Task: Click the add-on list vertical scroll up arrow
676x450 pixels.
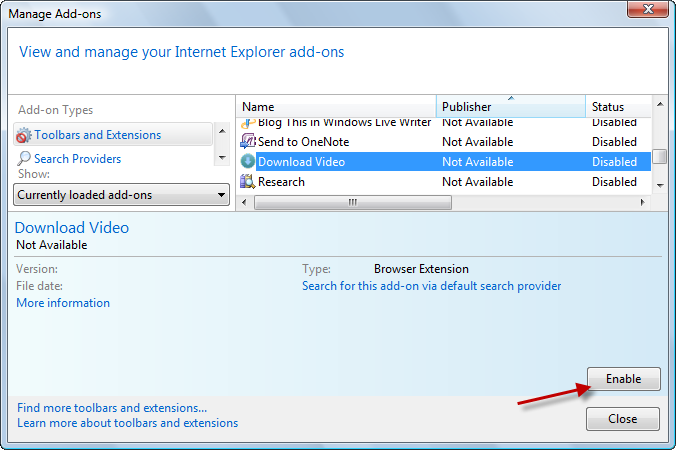Action: pyautogui.click(x=660, y=104)
